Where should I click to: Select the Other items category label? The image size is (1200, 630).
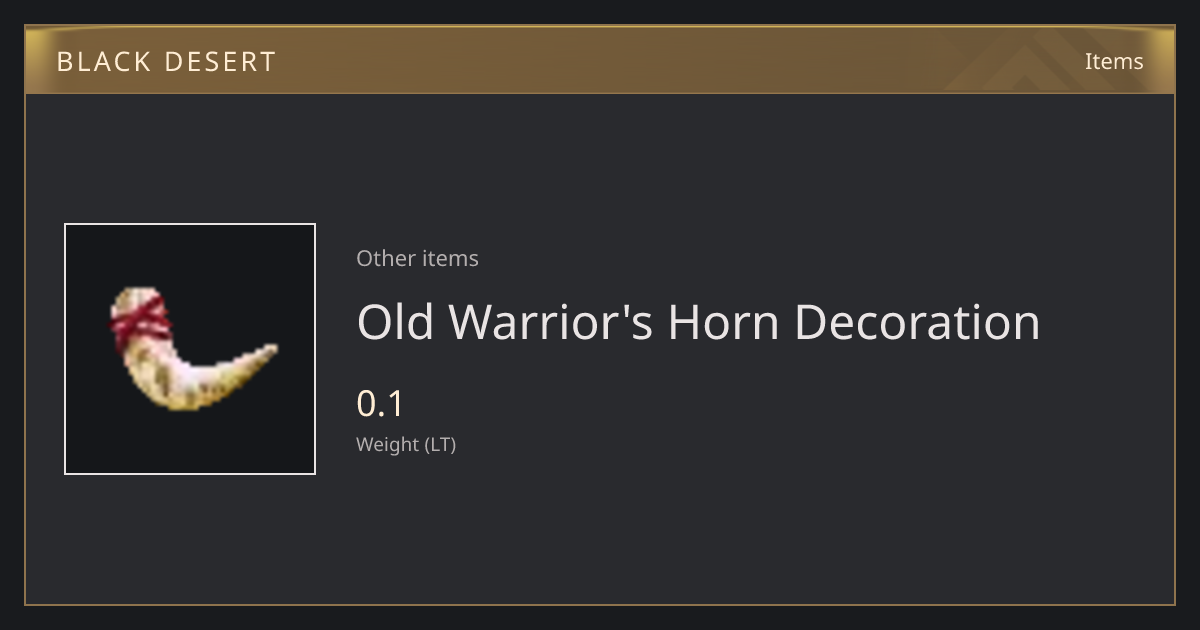(417, 258)
